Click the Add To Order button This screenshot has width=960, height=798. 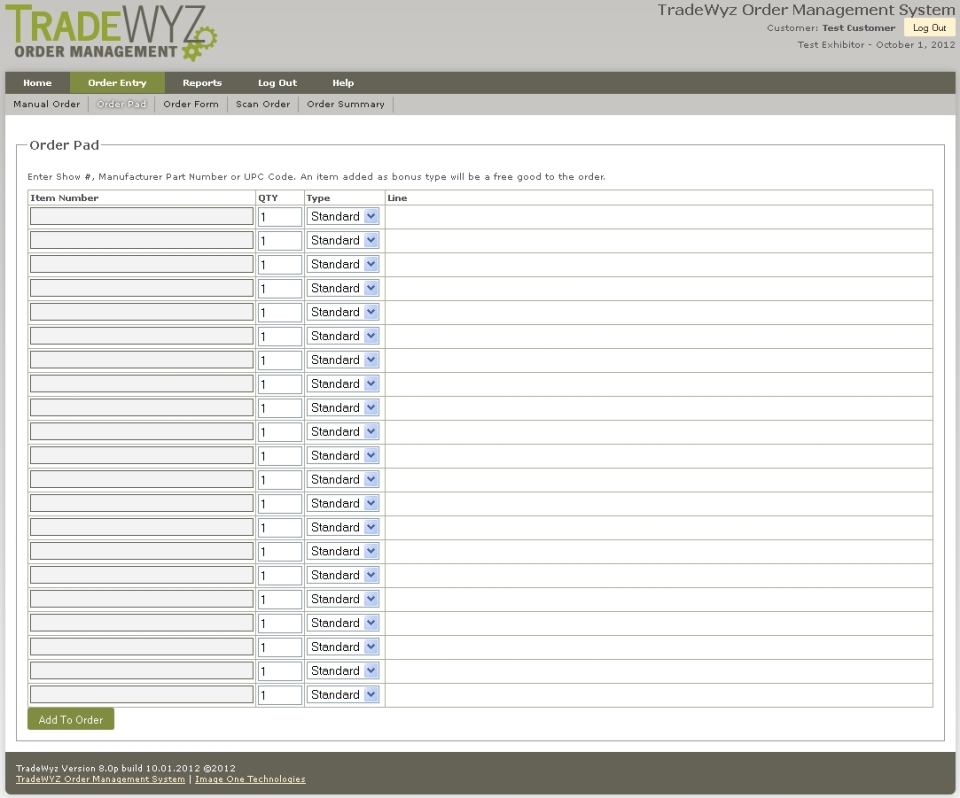[71, 720]
